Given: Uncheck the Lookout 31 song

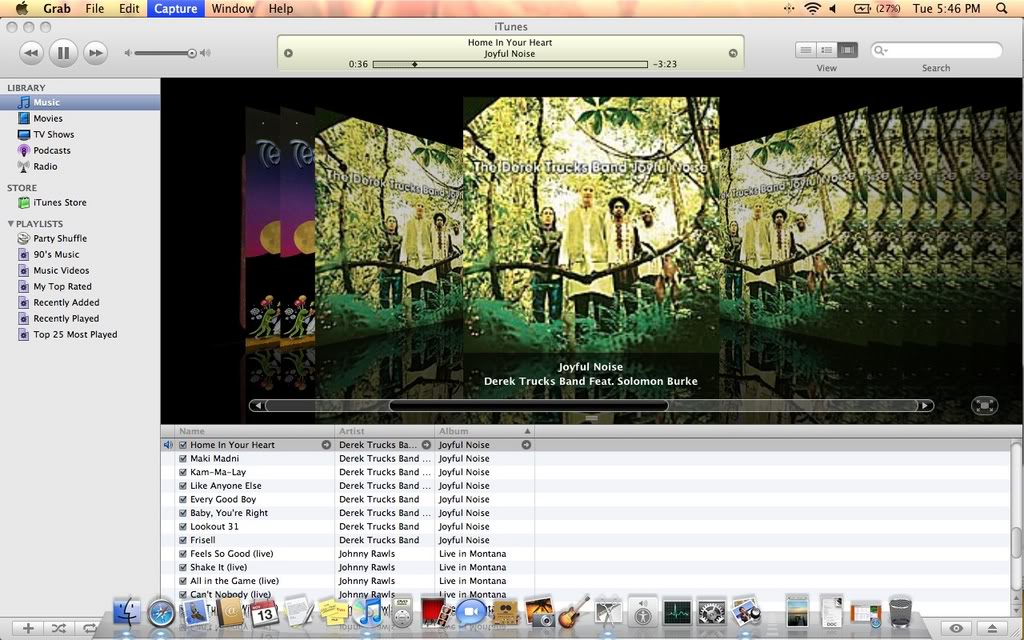Looking at the screenshot, I should click(183, 526).
